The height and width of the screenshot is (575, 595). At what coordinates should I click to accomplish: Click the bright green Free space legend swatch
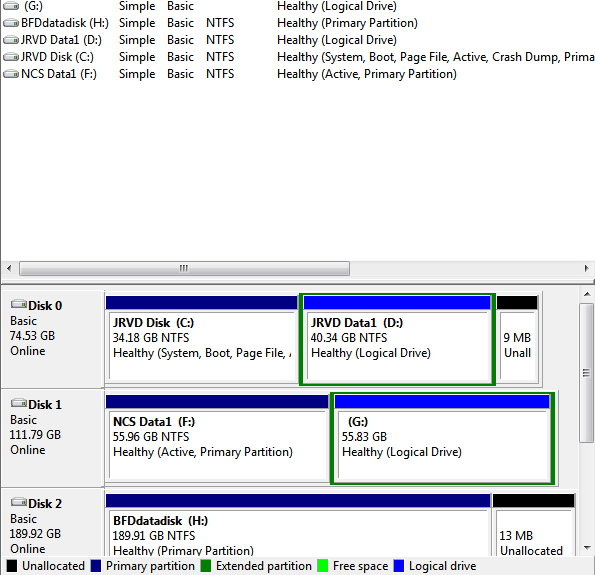323,566
